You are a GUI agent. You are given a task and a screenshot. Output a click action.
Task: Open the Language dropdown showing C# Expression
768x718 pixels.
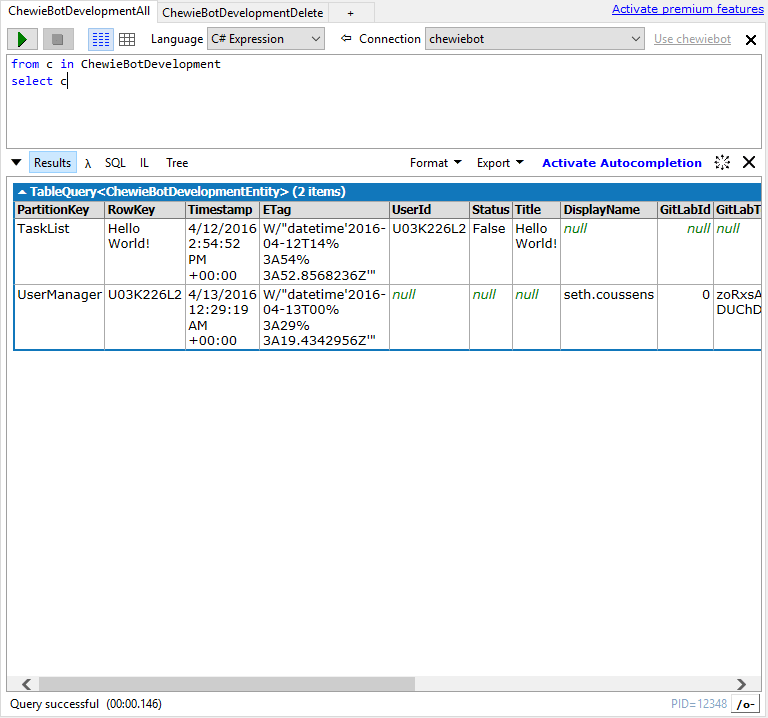pyautogui.click(x=265, y=39)
